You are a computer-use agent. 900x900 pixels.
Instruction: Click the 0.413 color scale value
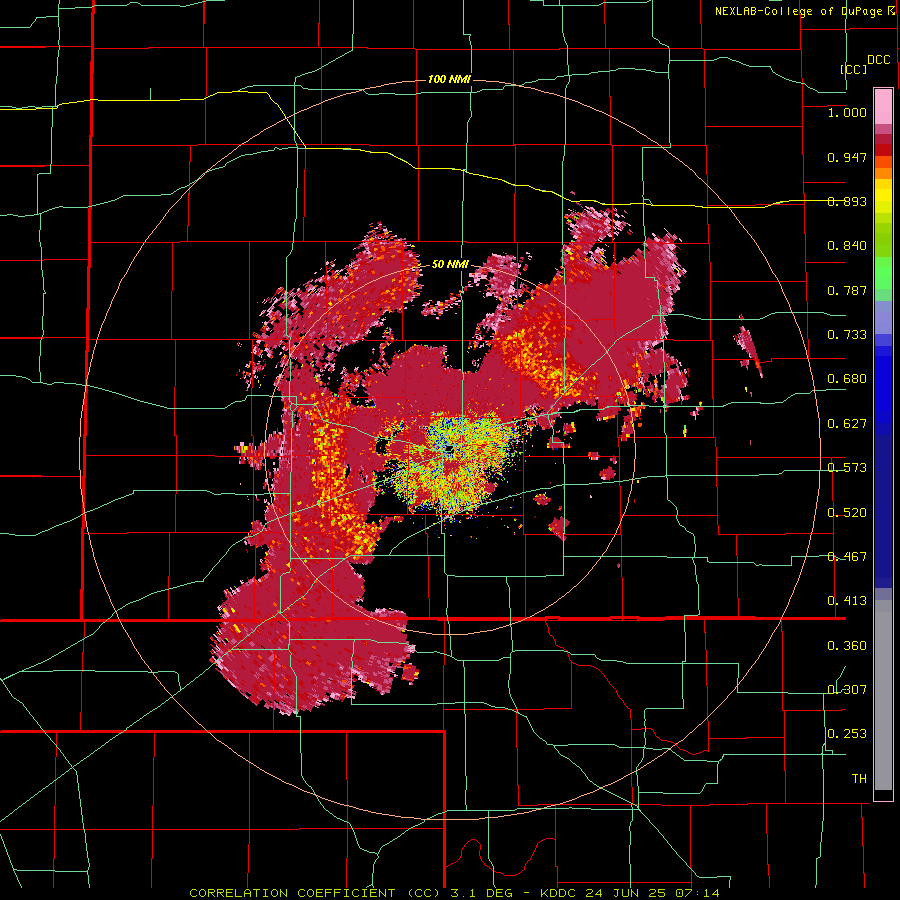[847, 601]
